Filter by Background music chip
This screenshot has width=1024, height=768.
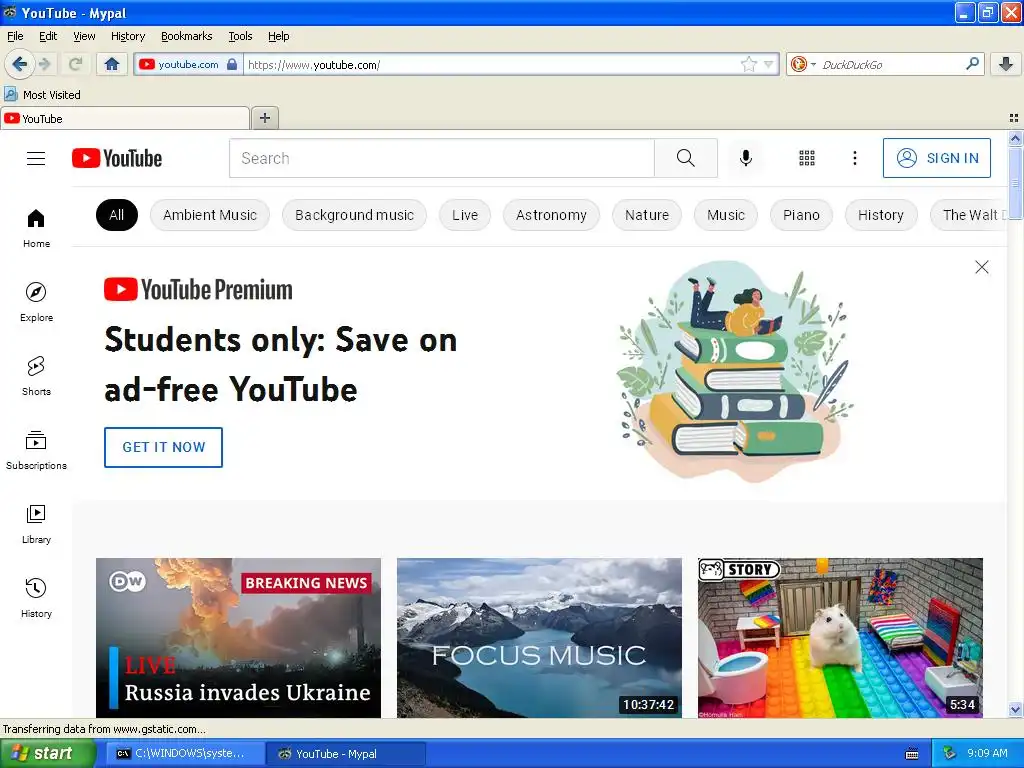pos(354,215)
